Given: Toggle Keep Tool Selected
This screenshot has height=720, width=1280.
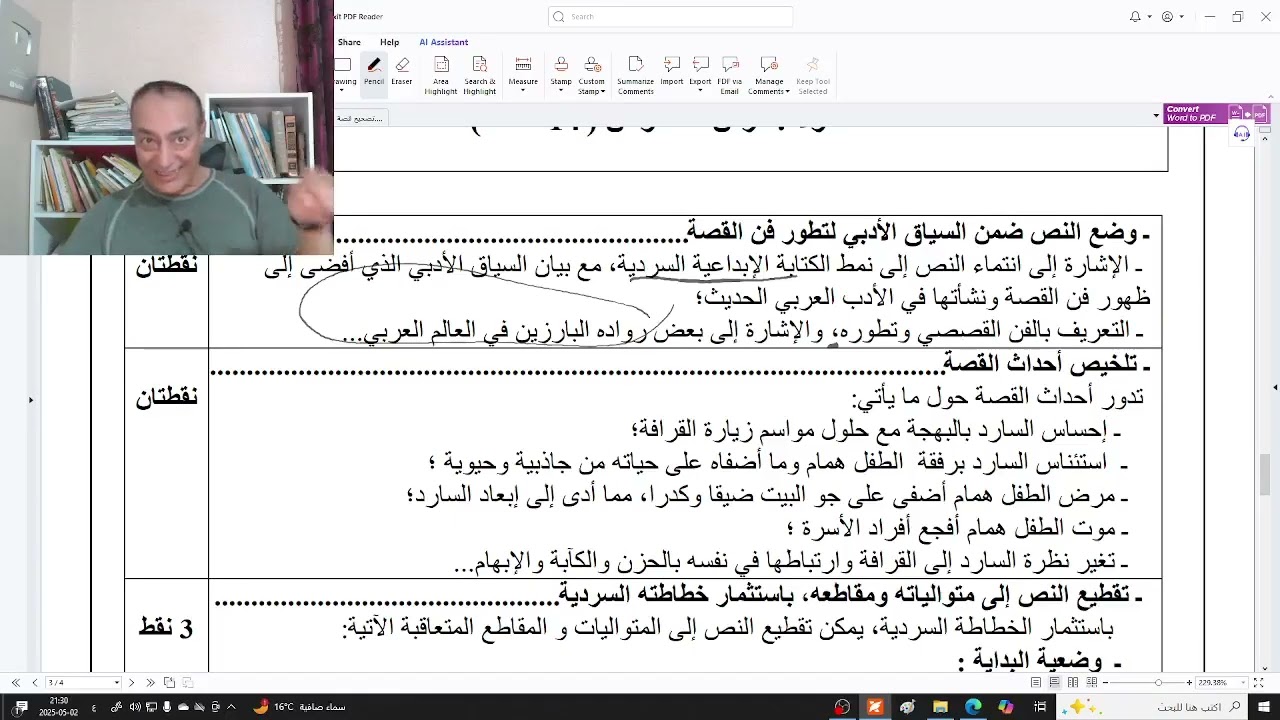Looking at the screenshot, I should 813,75.
